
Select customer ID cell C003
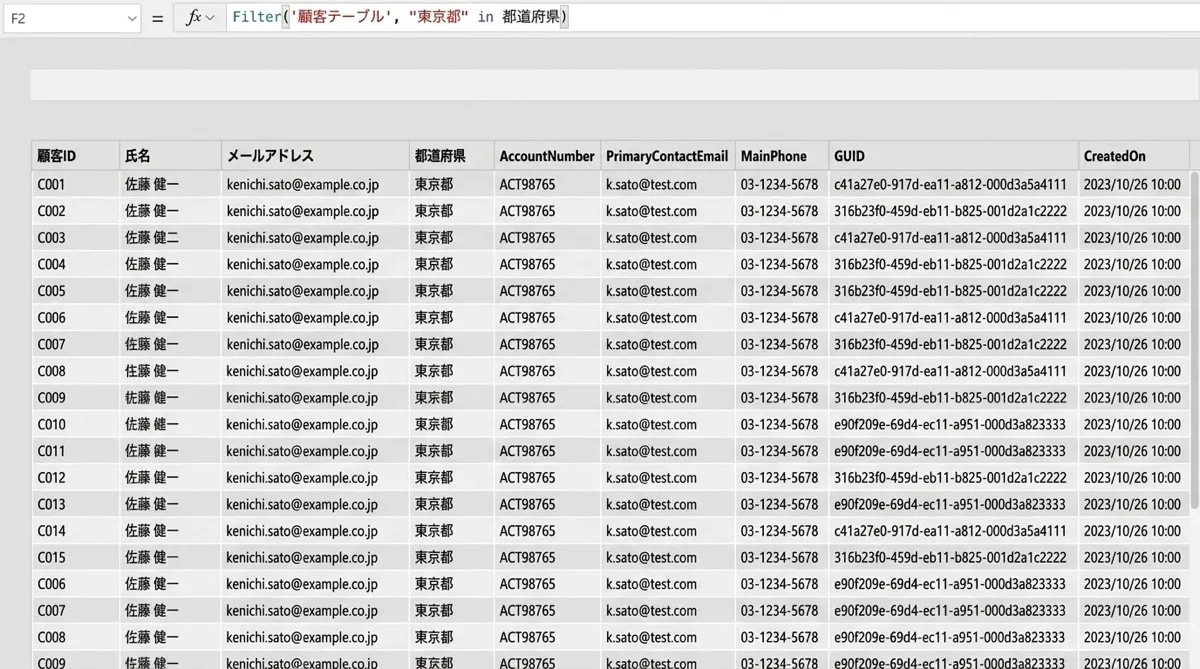75,238
